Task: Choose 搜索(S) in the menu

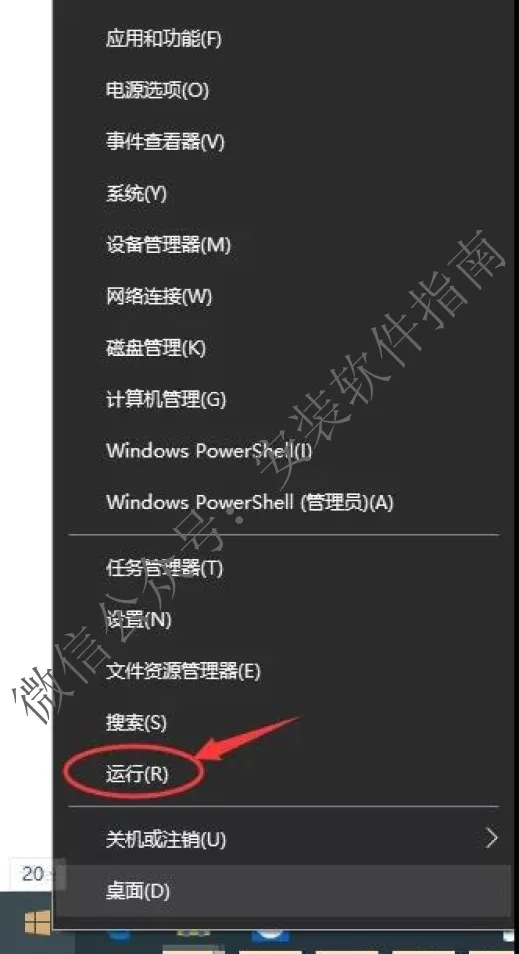Action: 136,723
